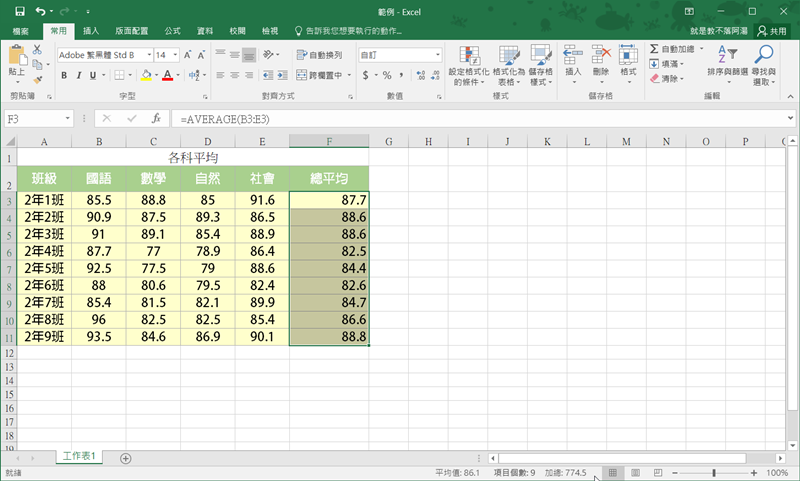Open the 公式 ribbon tab
This screenshot has width=800, height=481.
tap(172, 31)
